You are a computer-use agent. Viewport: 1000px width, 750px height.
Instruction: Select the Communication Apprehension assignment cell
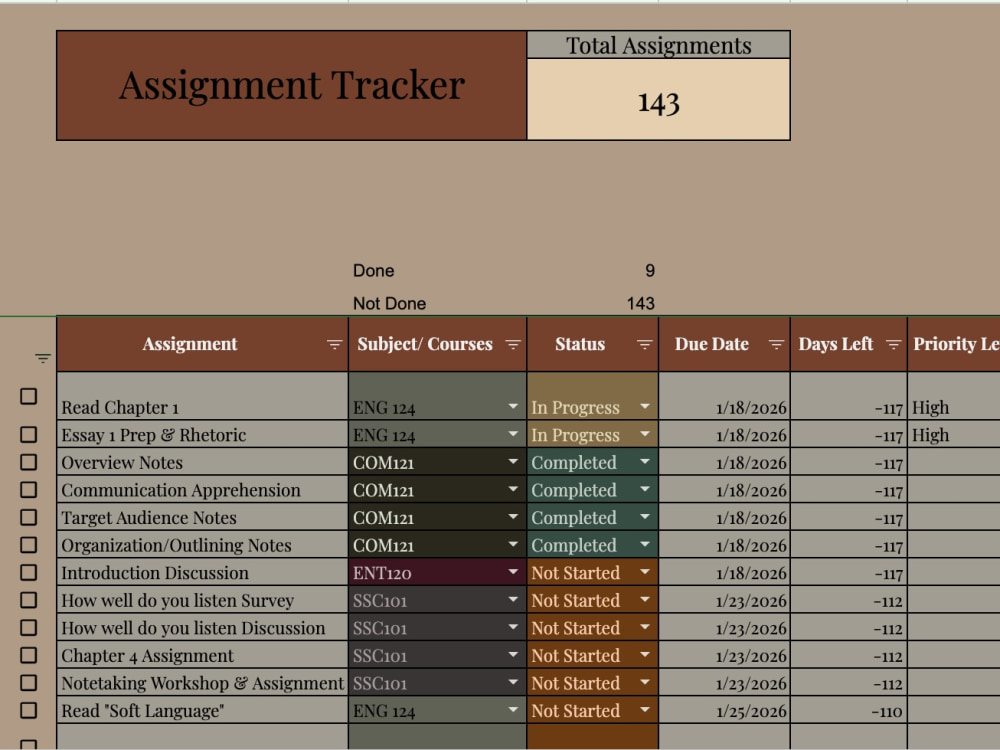(202, 490)
